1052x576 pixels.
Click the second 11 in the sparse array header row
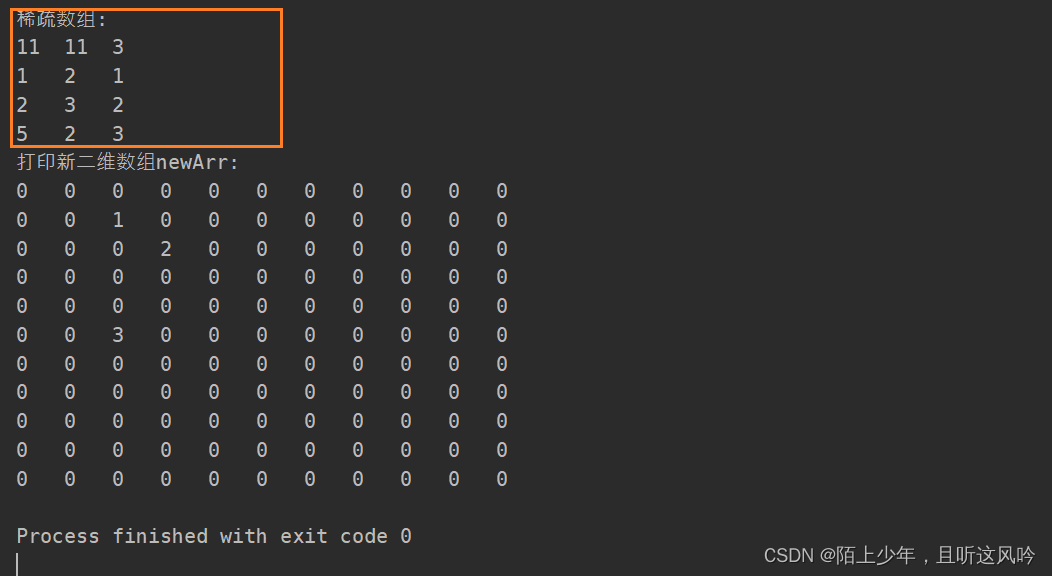pyautogui.click(x=76, y=47)
